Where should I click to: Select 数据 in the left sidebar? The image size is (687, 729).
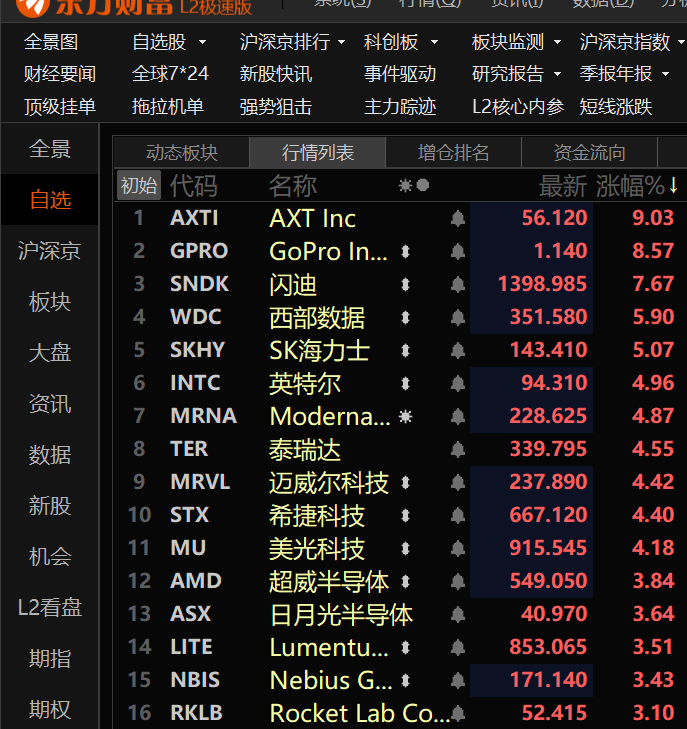tap(50, 455)
